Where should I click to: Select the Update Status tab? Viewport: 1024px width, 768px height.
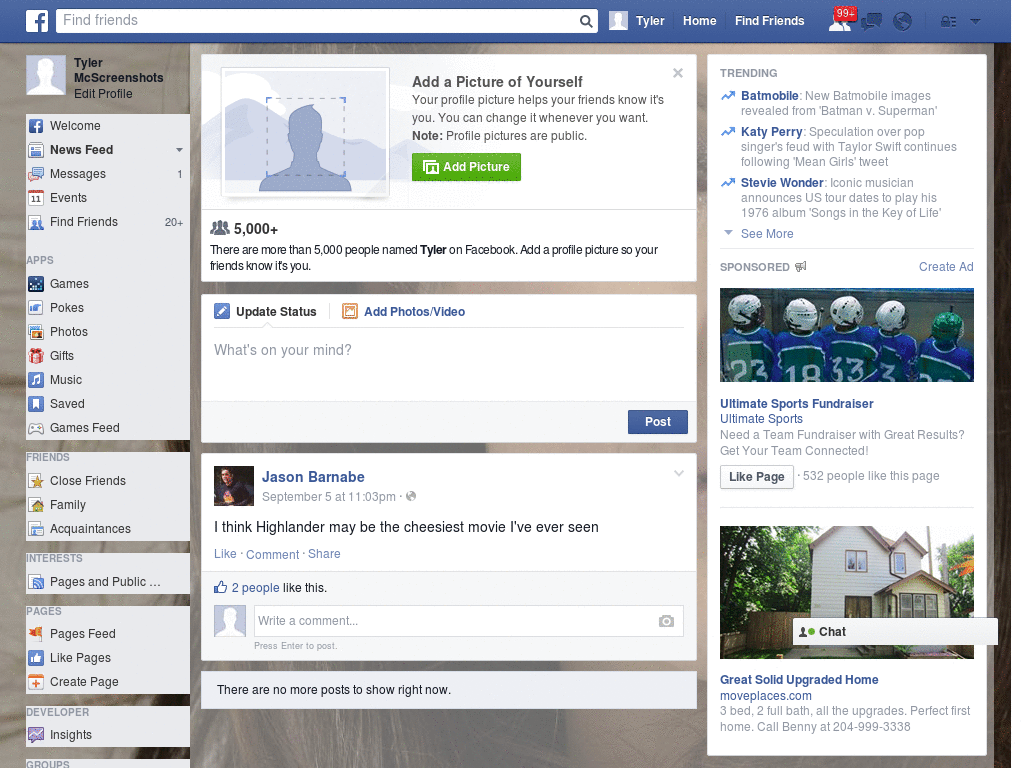pos(265,312)
